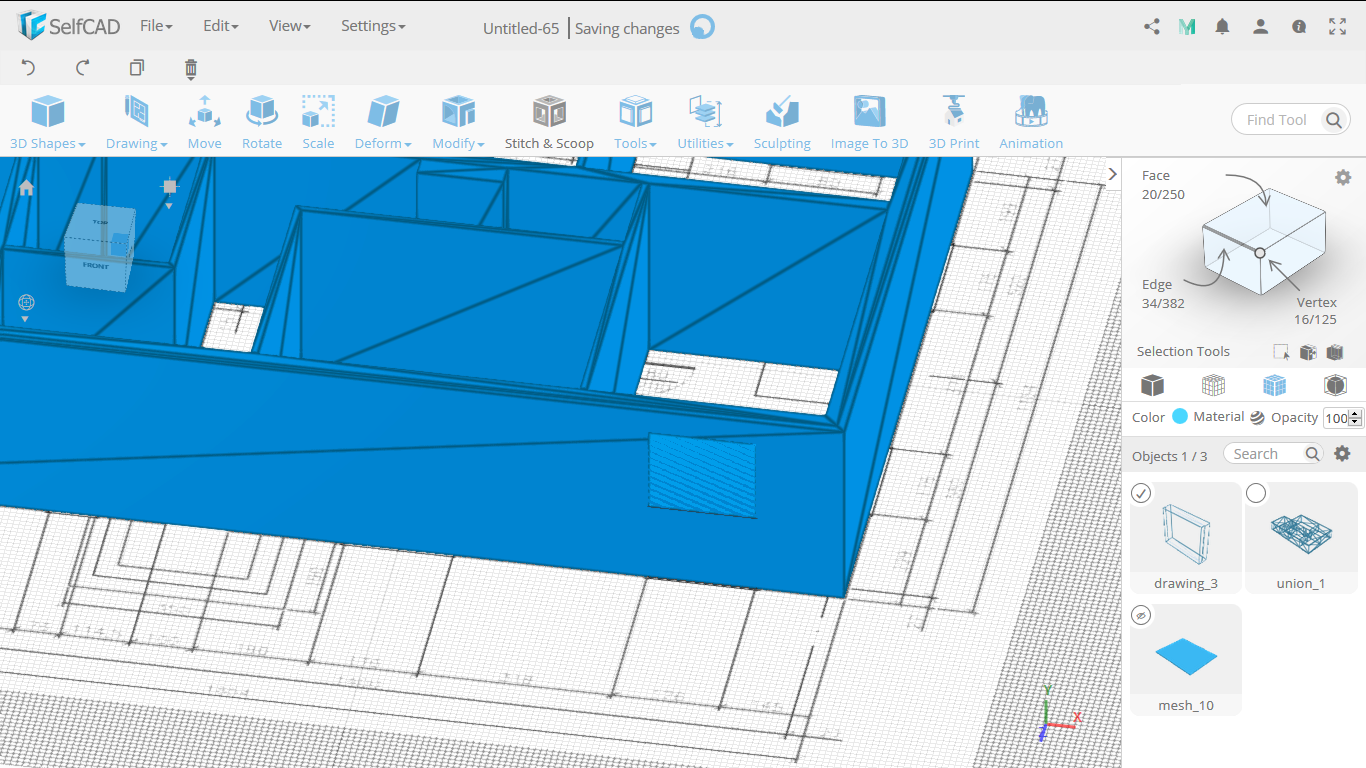The width and height of the screenshot is (1366, 768).
Task: Select Face selection mode
Action: click(x=1163, y=185)
